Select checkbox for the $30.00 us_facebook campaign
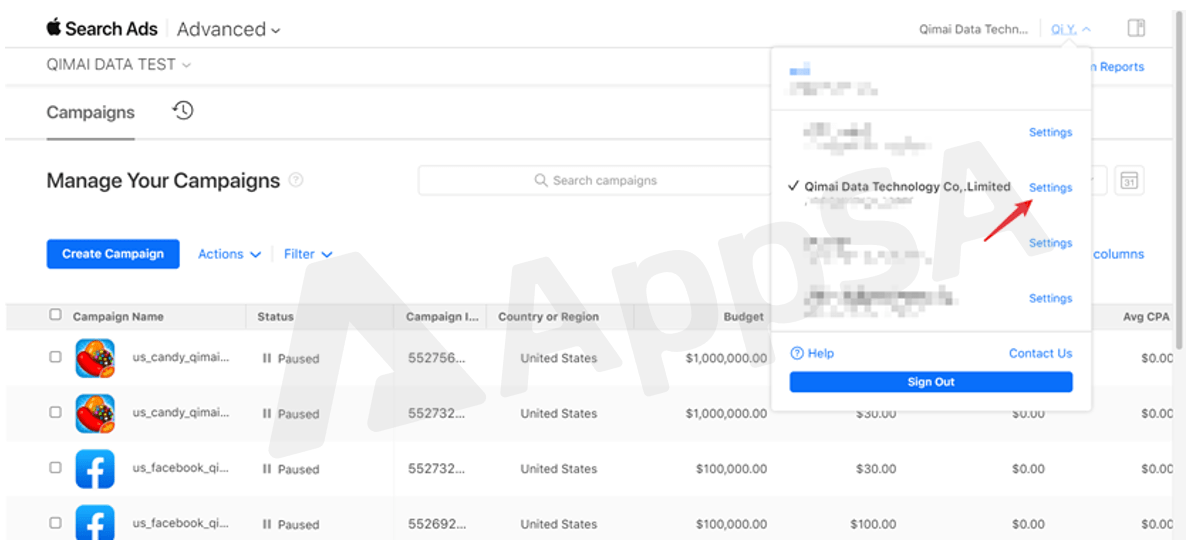The image size is (1195, 541). tap(55, 468)
